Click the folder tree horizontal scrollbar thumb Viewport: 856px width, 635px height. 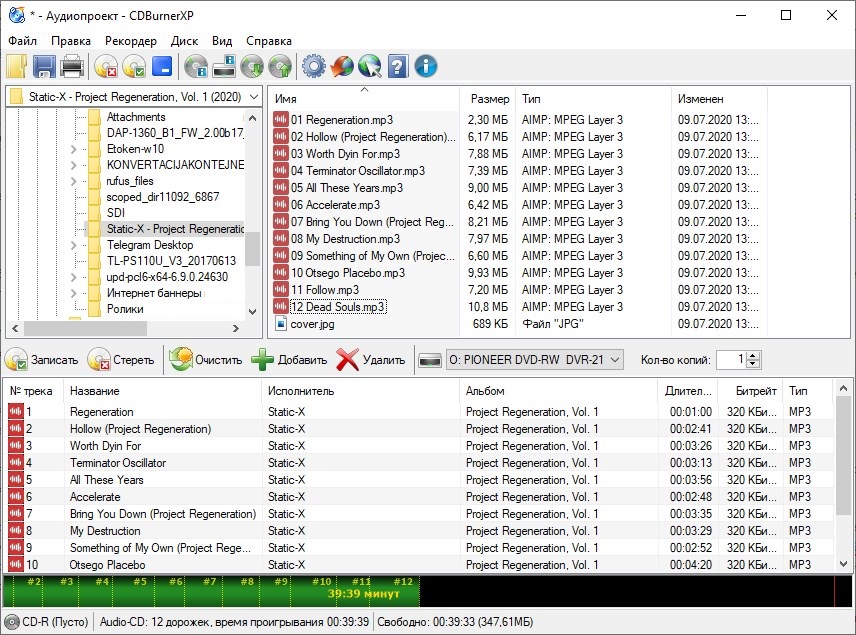click(x=85, y=328)
